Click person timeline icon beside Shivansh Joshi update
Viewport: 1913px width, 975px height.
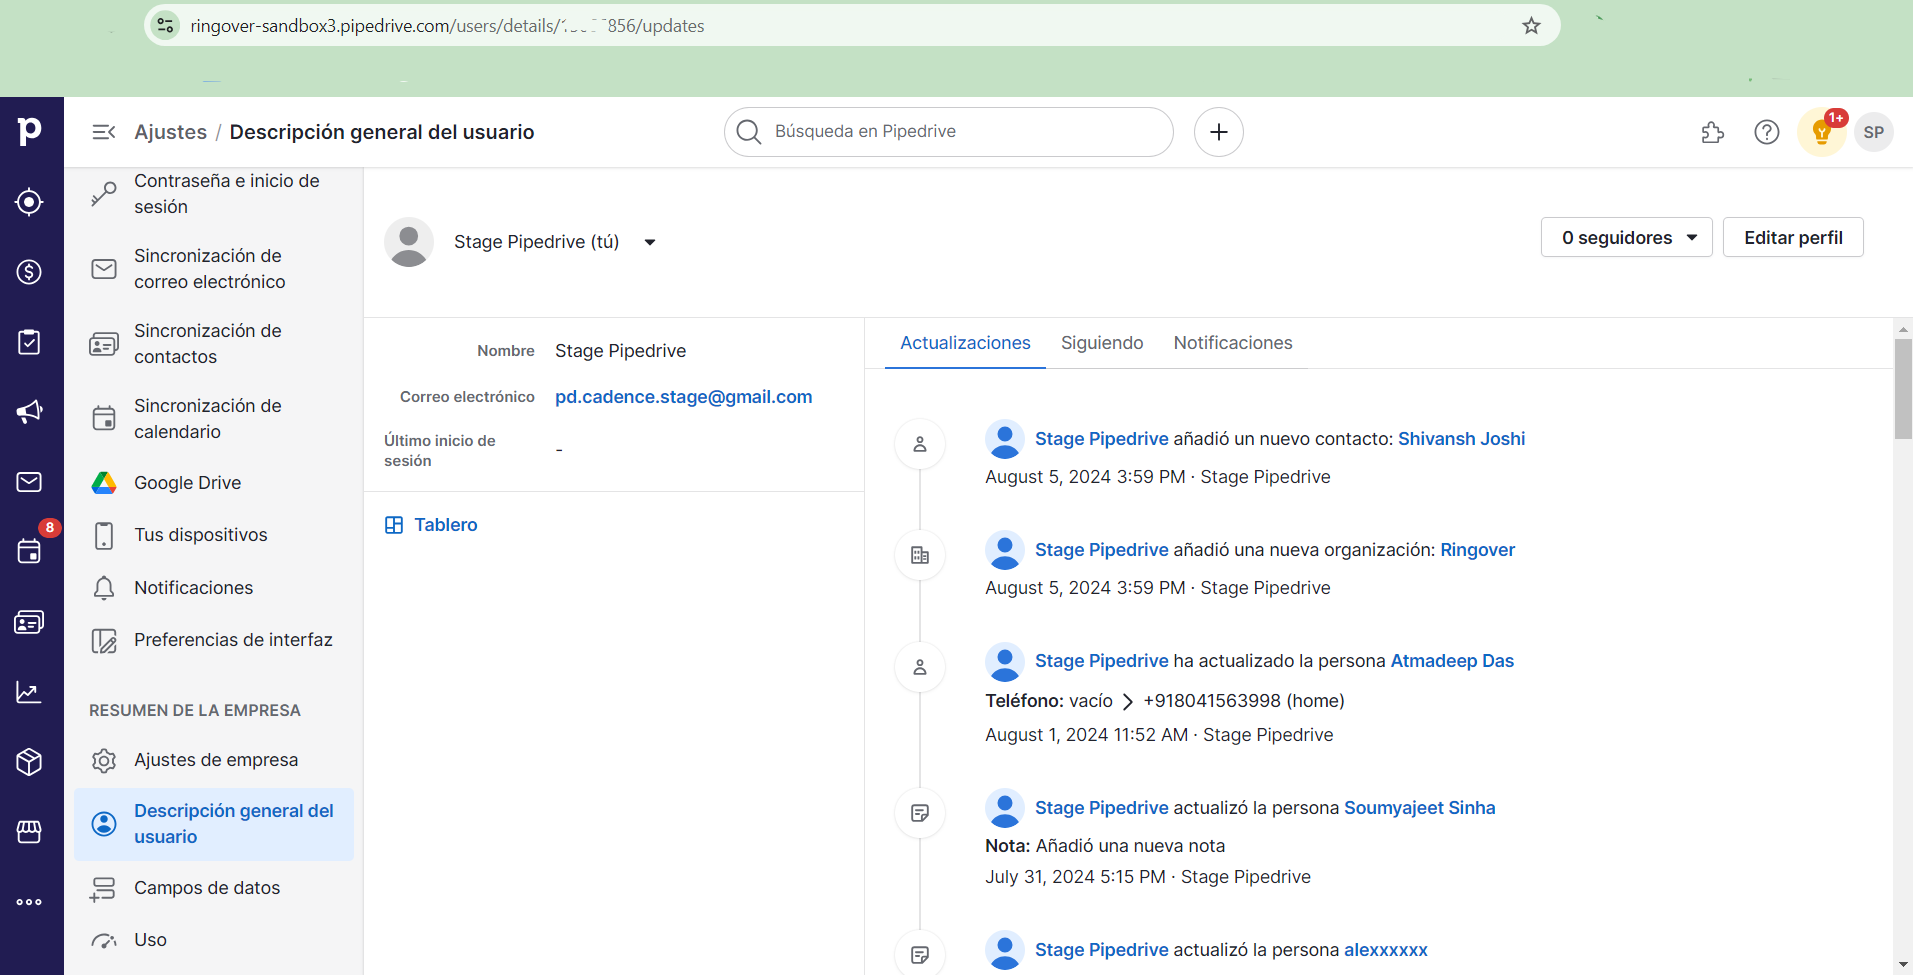pyautogui.click(x=920, y=444)
